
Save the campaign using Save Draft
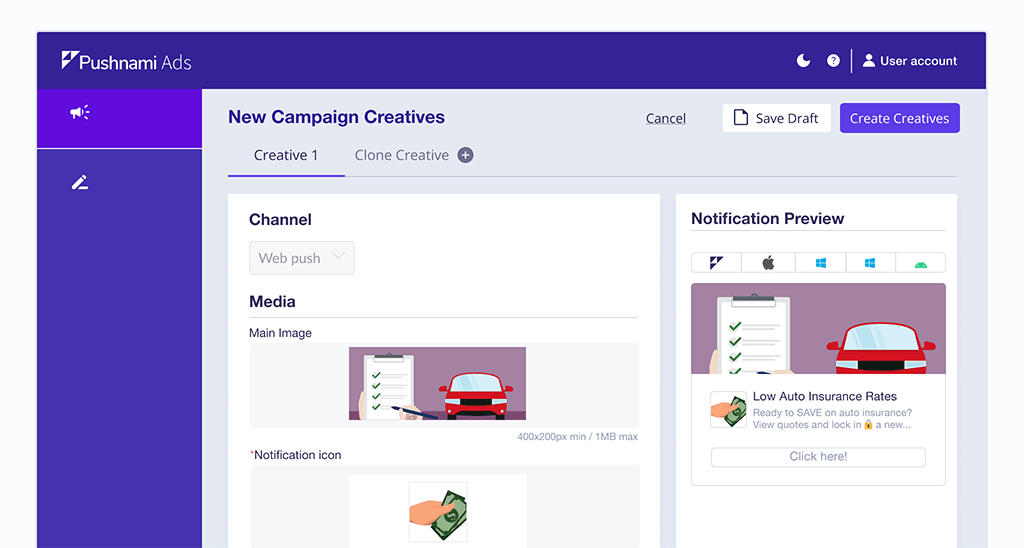(776, 118)
